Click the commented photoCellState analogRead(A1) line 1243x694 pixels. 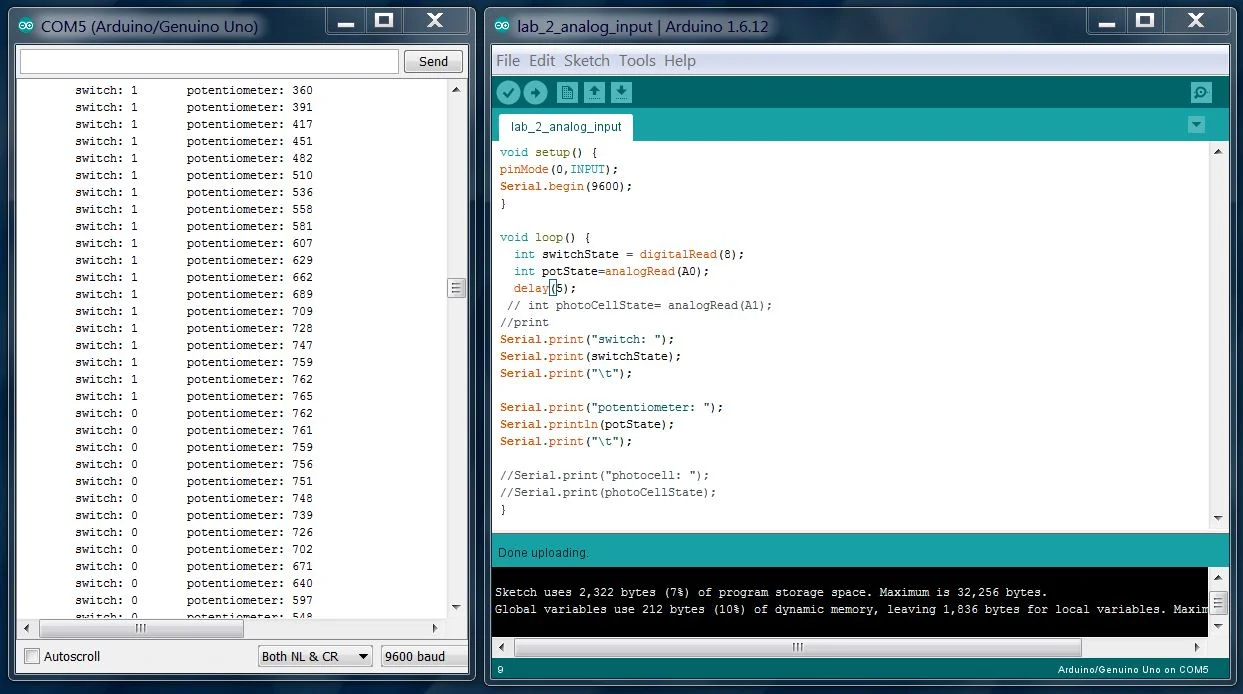point(640,305)
